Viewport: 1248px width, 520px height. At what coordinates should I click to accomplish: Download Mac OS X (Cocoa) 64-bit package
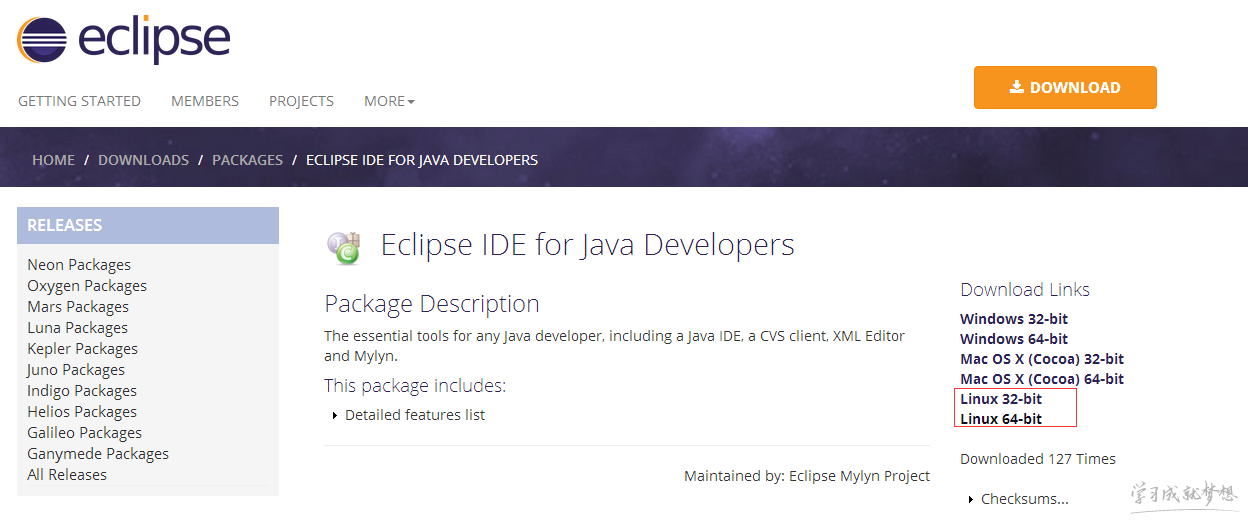(x=1042, y=379)
